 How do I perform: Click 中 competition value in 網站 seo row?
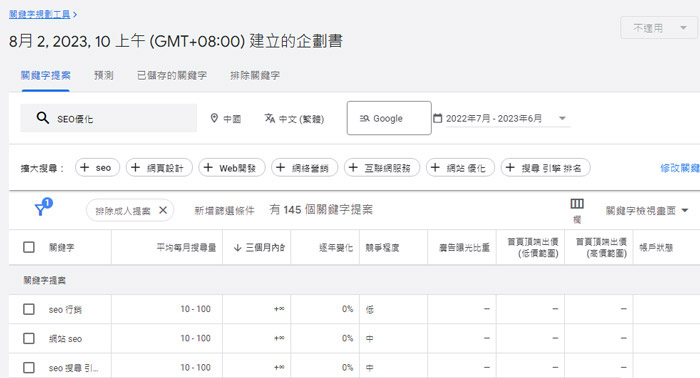pos(370,339)
